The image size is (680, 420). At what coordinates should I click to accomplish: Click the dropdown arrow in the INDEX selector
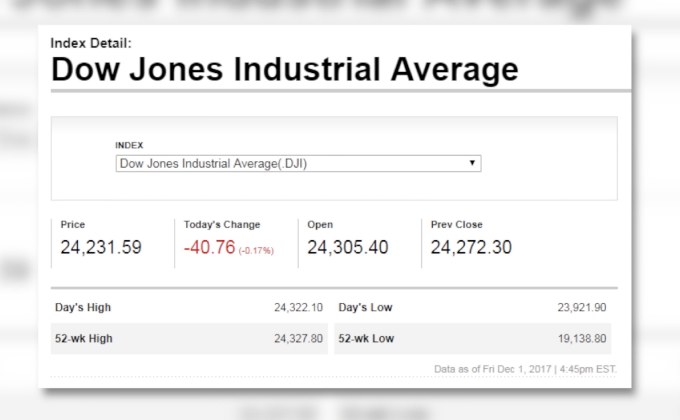(x=472, y=163)
